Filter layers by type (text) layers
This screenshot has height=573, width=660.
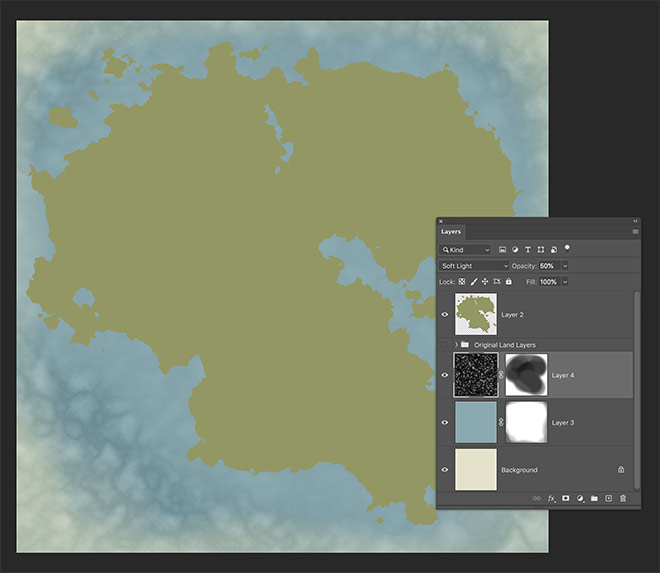(528, 249)
